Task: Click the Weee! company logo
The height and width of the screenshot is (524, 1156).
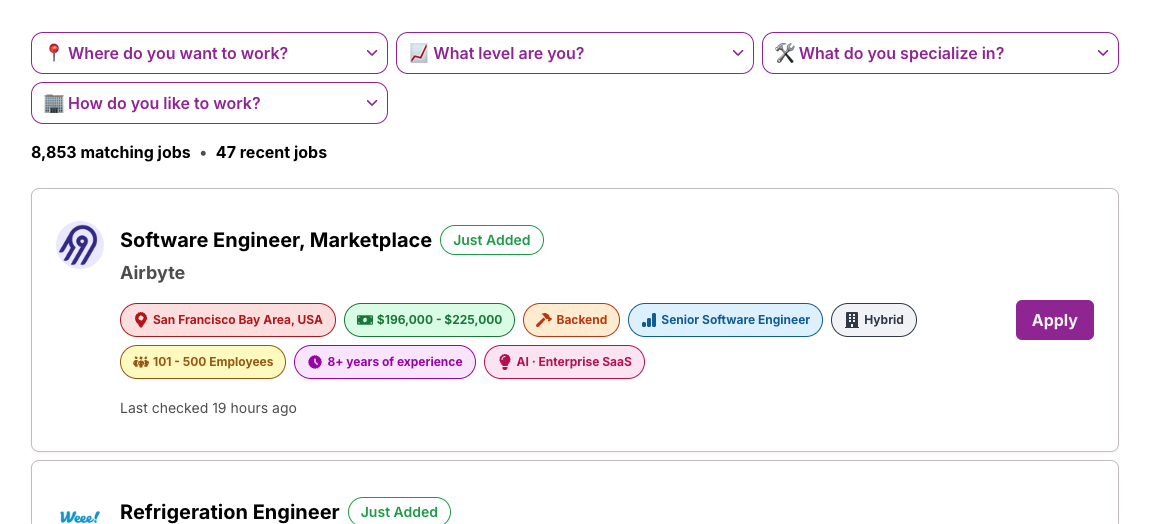Action: (80, 517)
